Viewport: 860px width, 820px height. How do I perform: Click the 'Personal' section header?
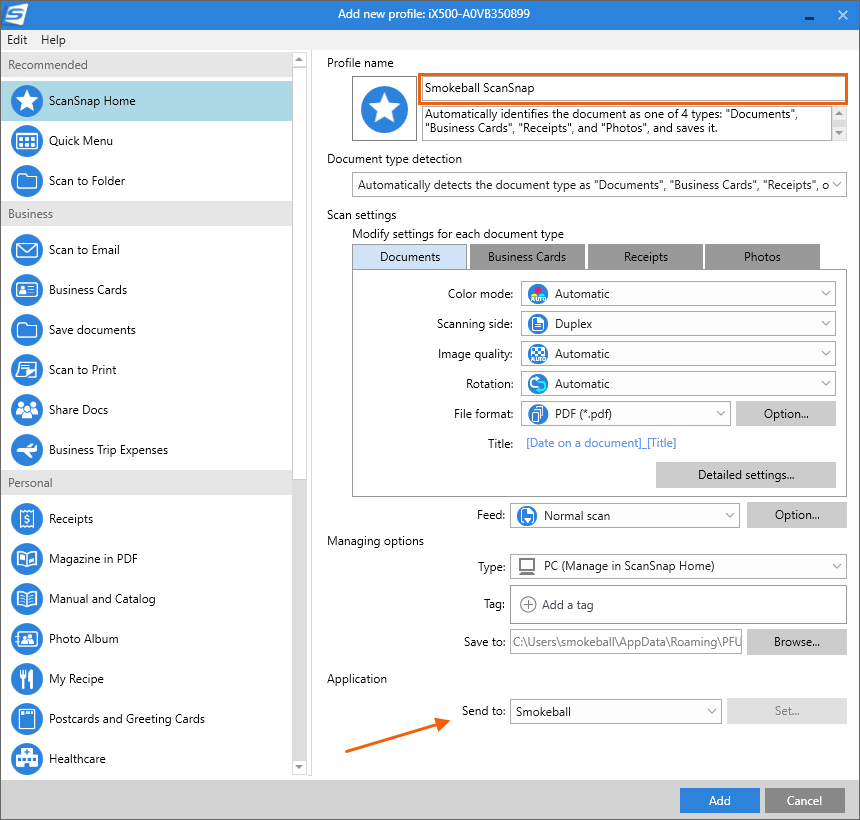coord(146,483)
